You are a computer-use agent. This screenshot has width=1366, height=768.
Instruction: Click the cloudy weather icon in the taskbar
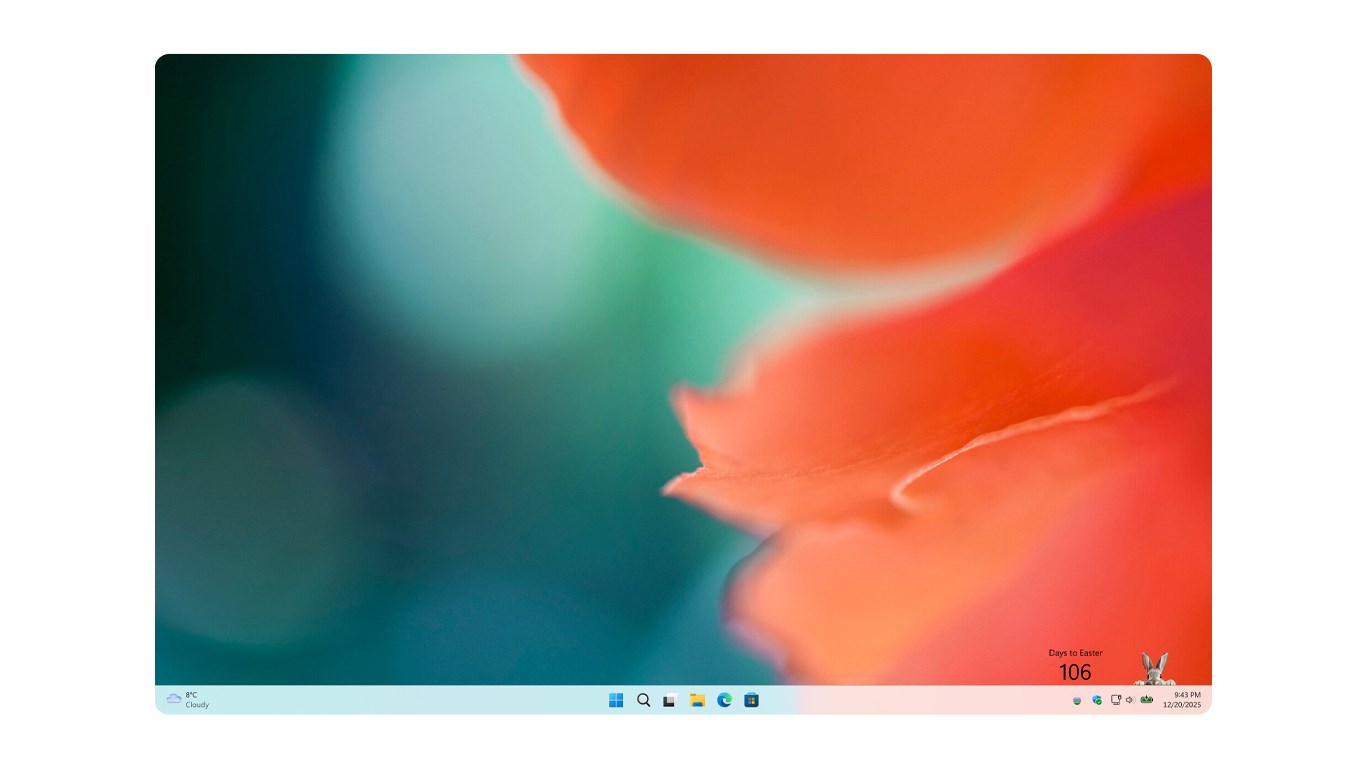point(175,699)
